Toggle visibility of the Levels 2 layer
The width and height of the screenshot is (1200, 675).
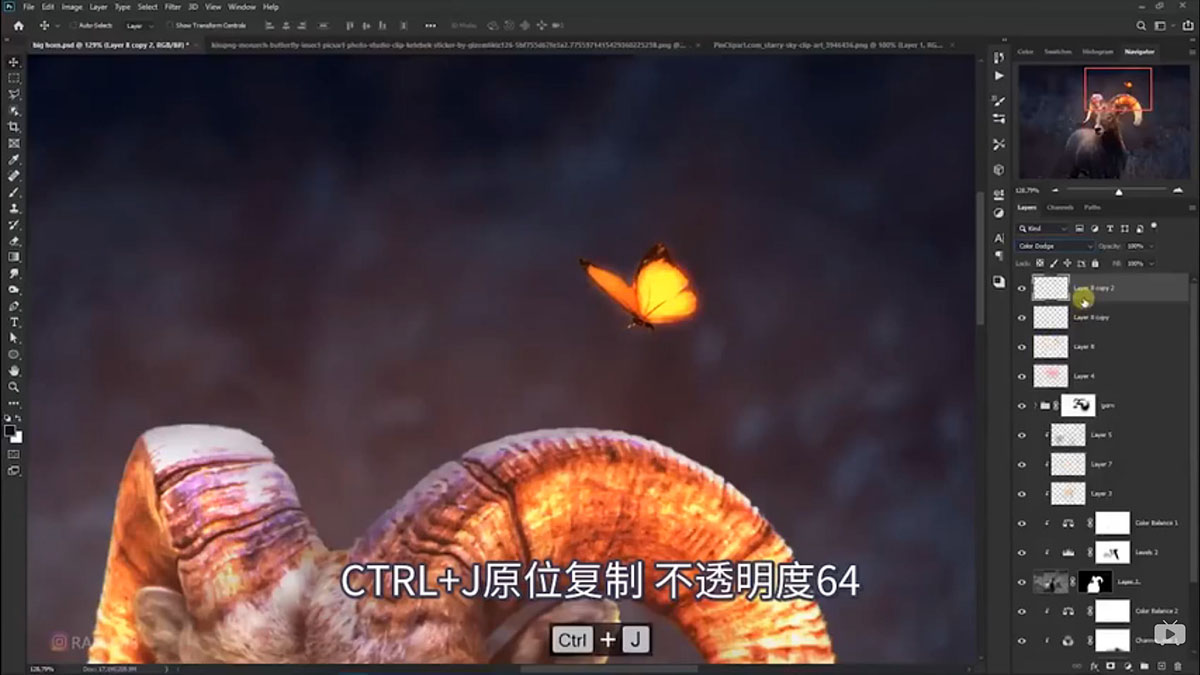pyautogui.click(x=1022, y=551)
